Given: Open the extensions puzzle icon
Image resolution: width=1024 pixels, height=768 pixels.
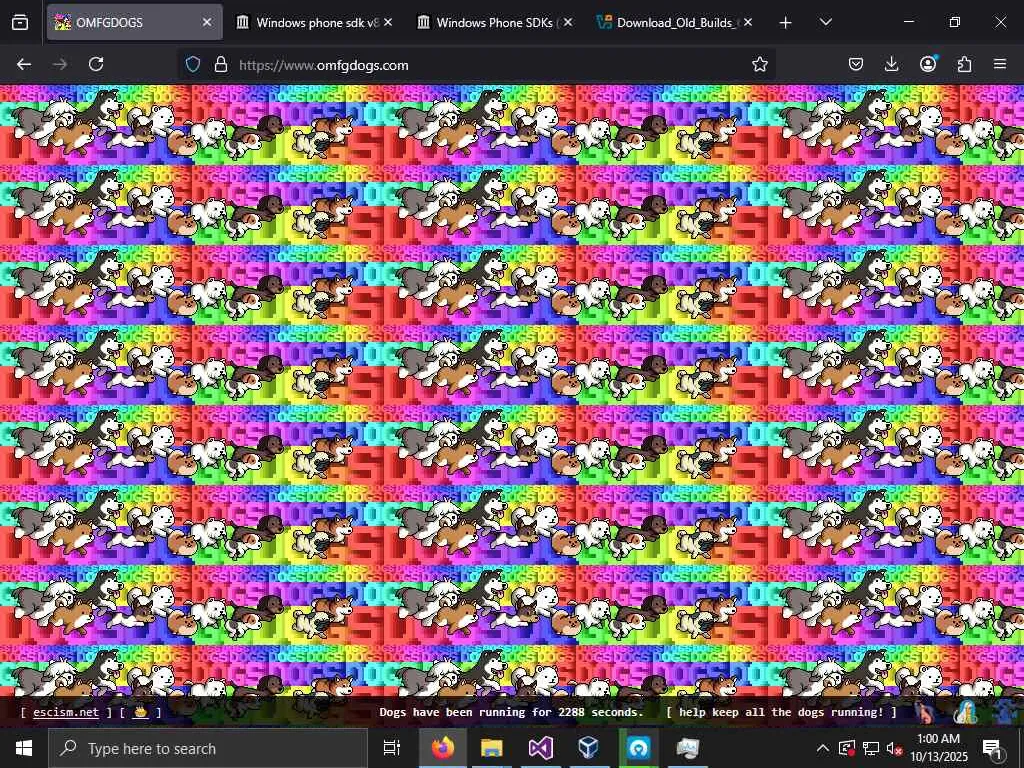Looking at the screenshot, I should [x=964, y=64].
